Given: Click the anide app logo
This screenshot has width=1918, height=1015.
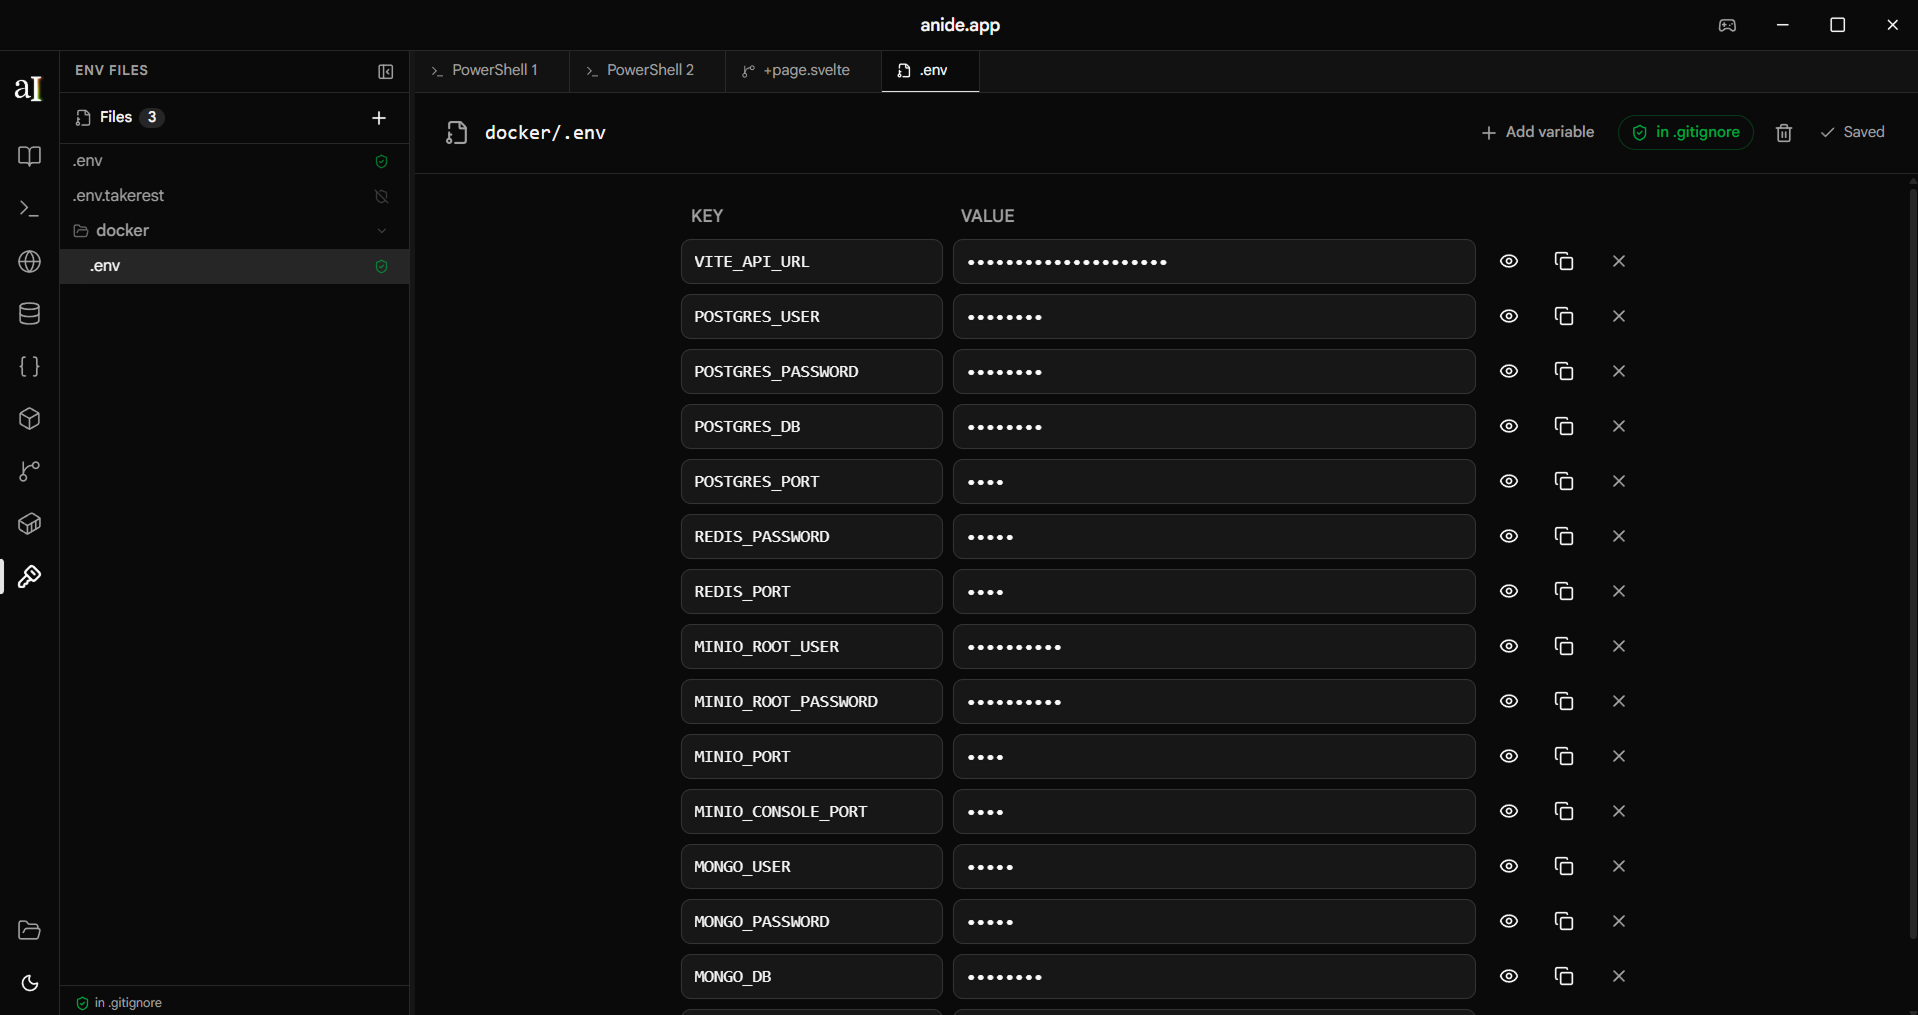Looking at the screenshot, I should click(28, 88).
